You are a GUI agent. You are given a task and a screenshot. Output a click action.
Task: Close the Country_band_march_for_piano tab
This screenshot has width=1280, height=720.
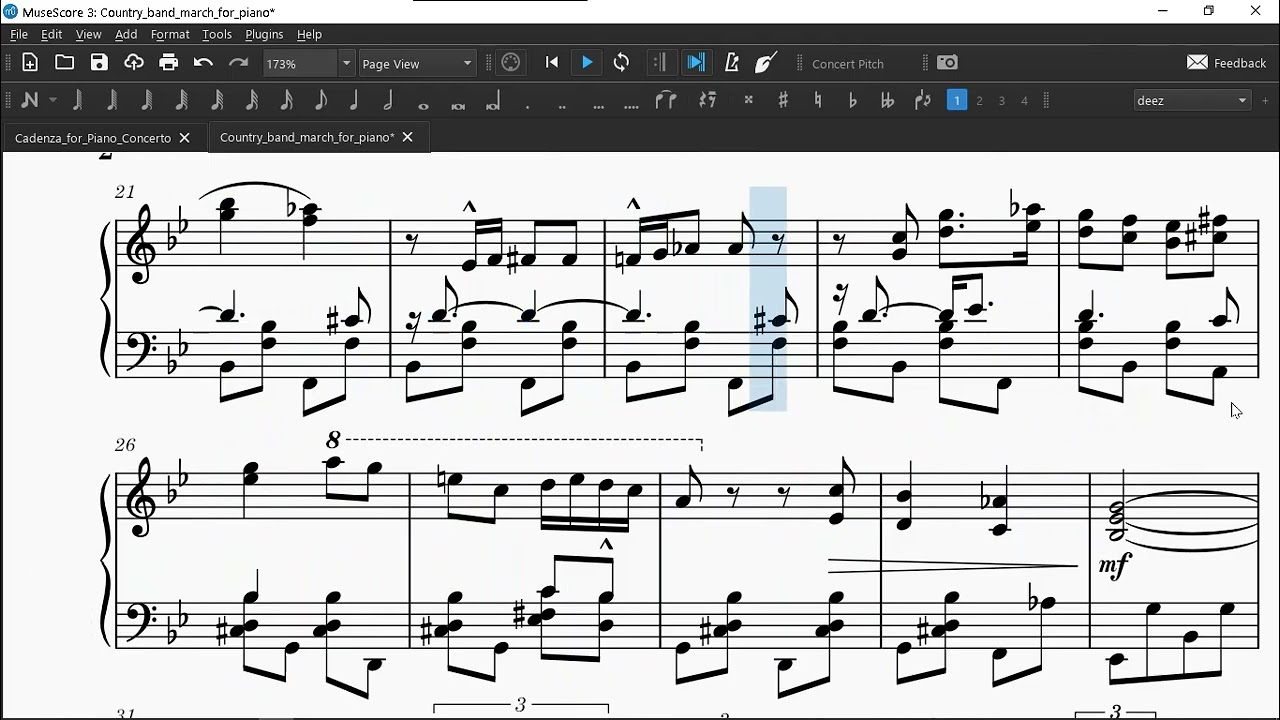407,137
